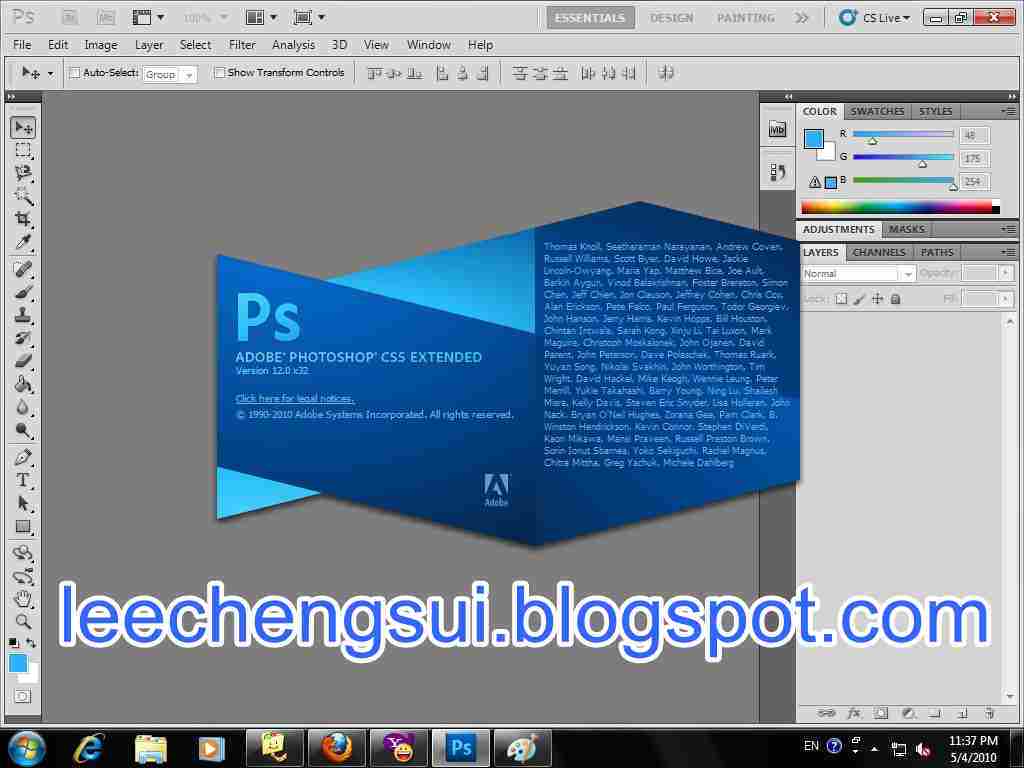Select the Rectangular Marquee tool

[x=24, y=150]
